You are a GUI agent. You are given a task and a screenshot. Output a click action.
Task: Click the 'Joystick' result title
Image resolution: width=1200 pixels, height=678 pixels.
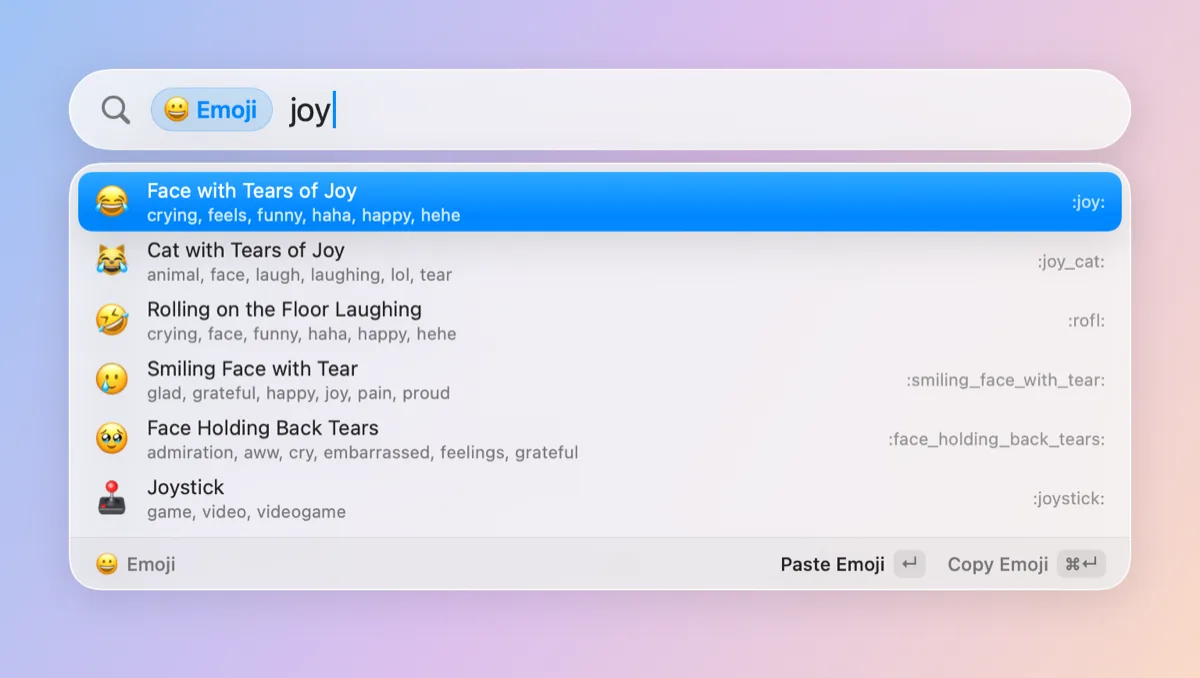pos(186,487)
